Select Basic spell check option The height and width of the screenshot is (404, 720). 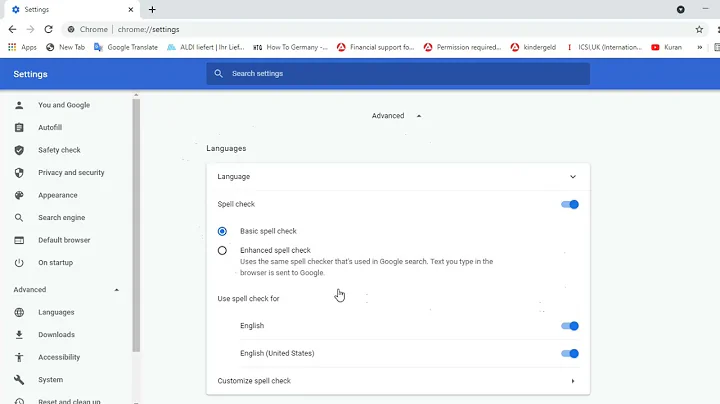click(222, 231)
